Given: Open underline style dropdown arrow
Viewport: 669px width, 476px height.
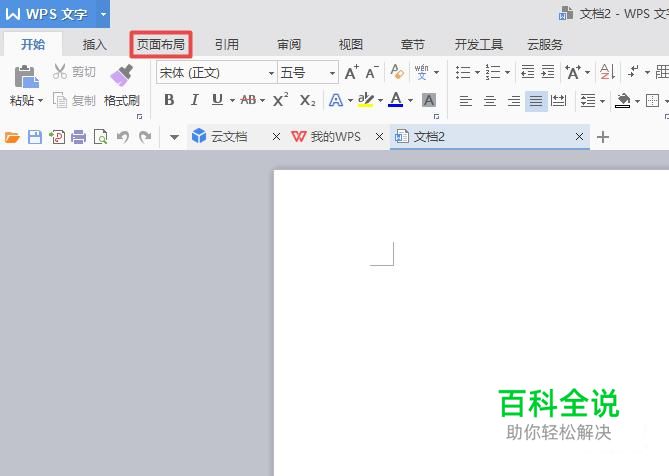Looking at the screenshot, I should point(233,101).
